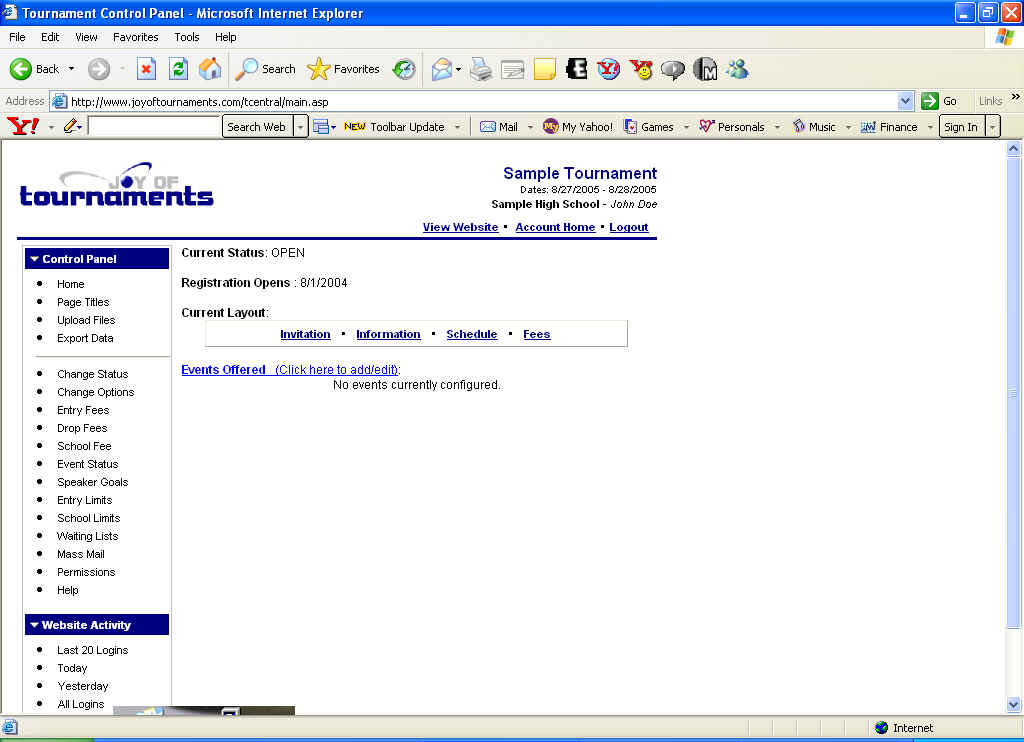
Task: Open the Mail envelope toolbar icon
Action: (441, 69)
